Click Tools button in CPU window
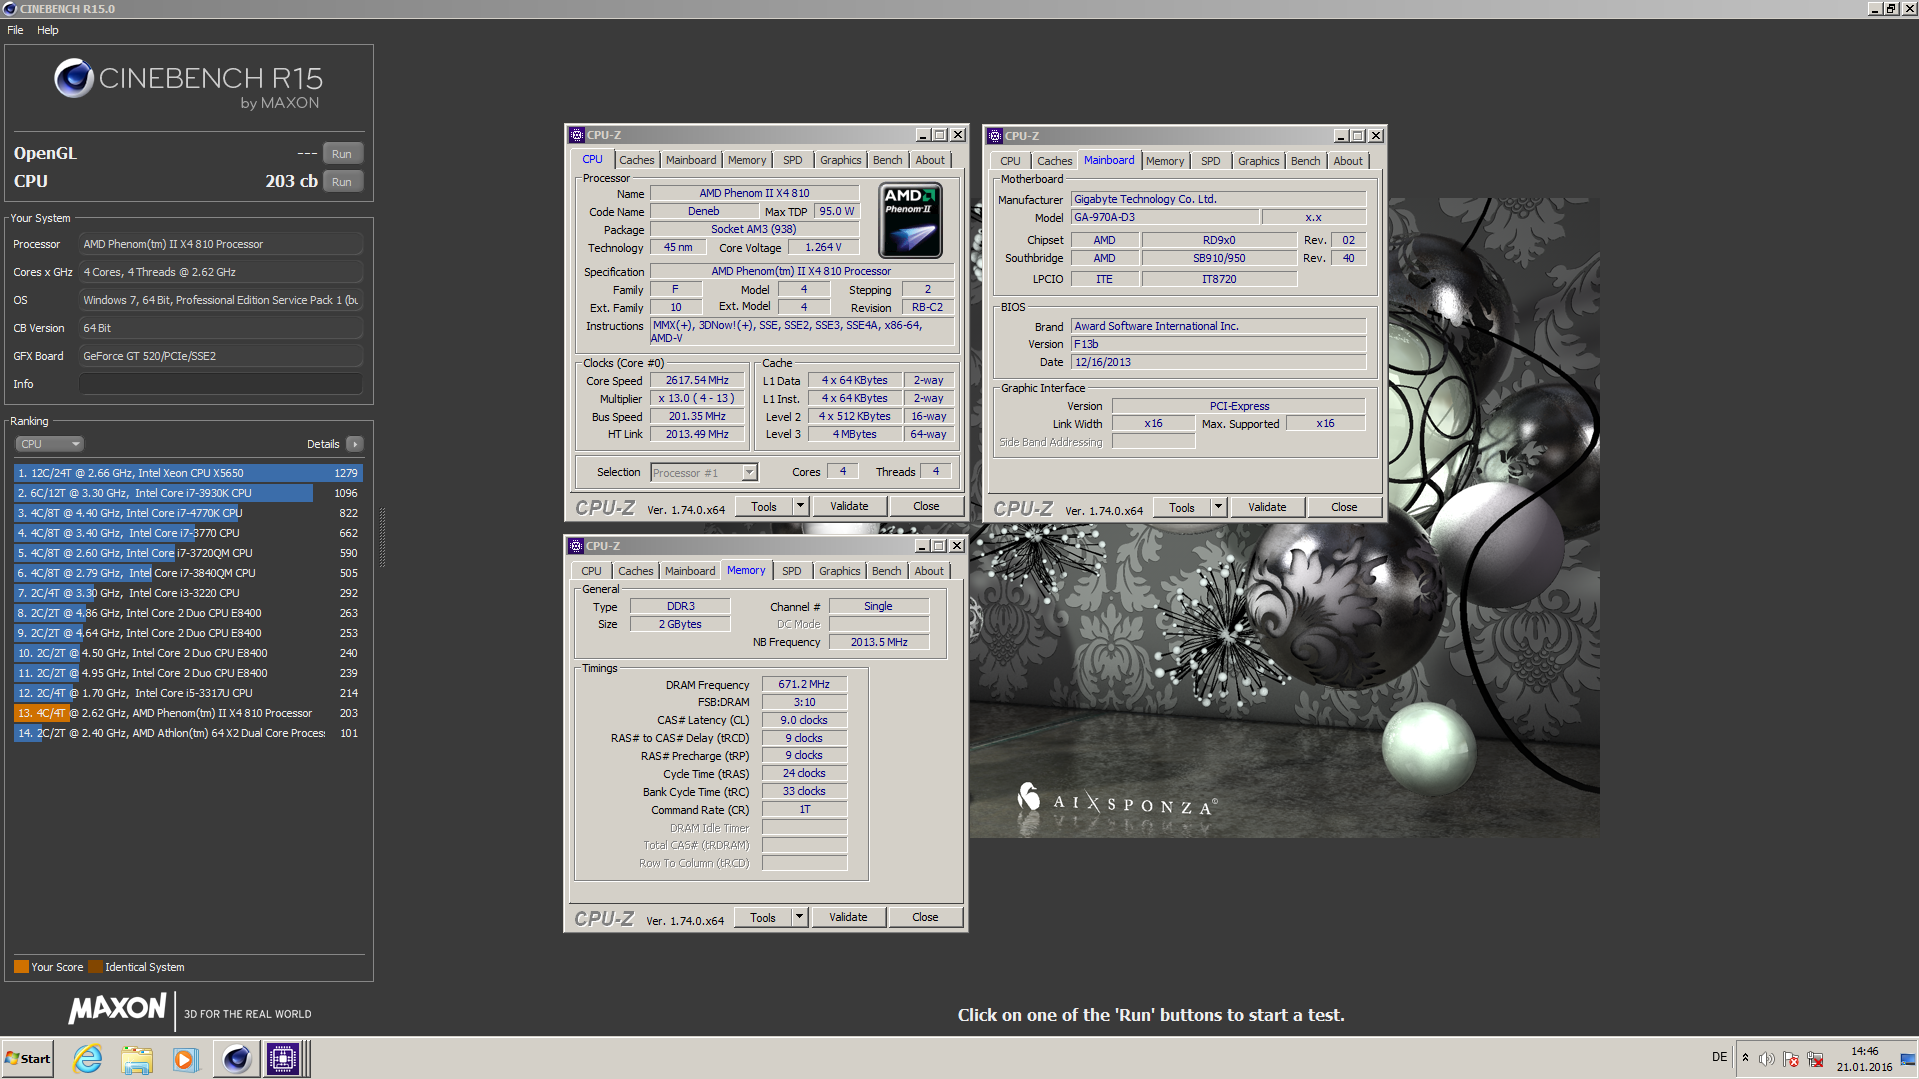 [x=764, y=507]
